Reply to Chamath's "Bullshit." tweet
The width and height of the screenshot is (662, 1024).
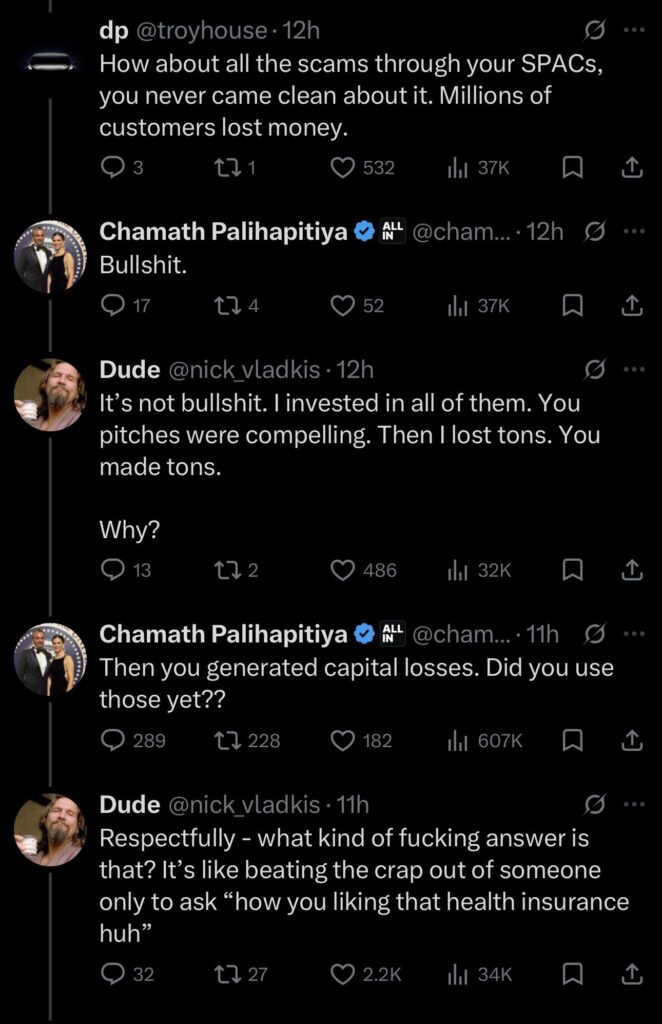[x=113, y=306]
